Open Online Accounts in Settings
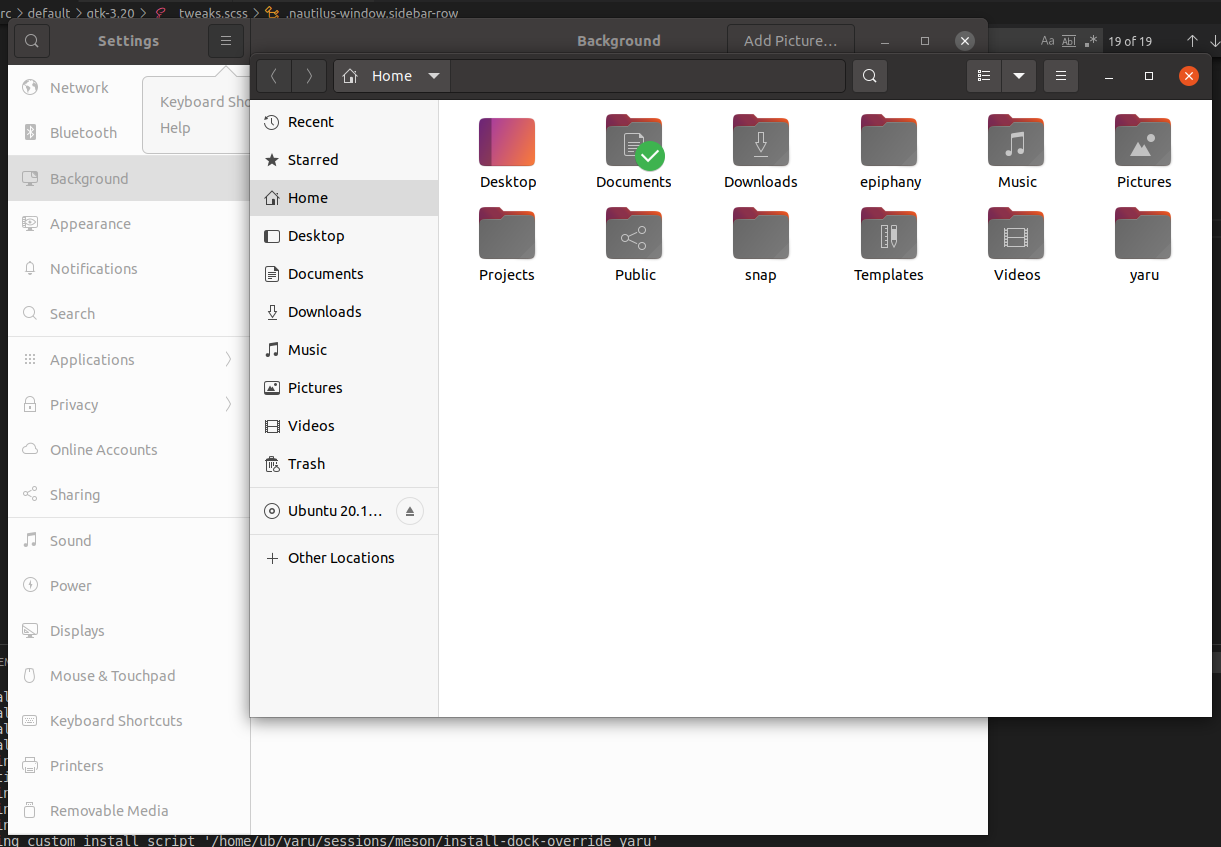 [129, 450]
